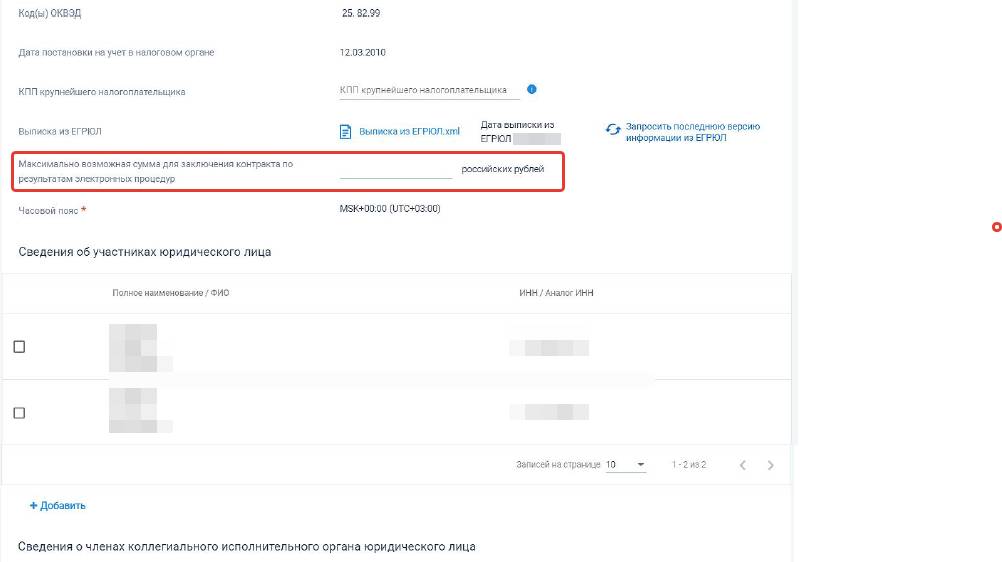This screenshot has height=562, width=1002.
Task: Click Запросить последнюю версию информации из ЕГРЮЛ
Action: [x=692, y=132]
